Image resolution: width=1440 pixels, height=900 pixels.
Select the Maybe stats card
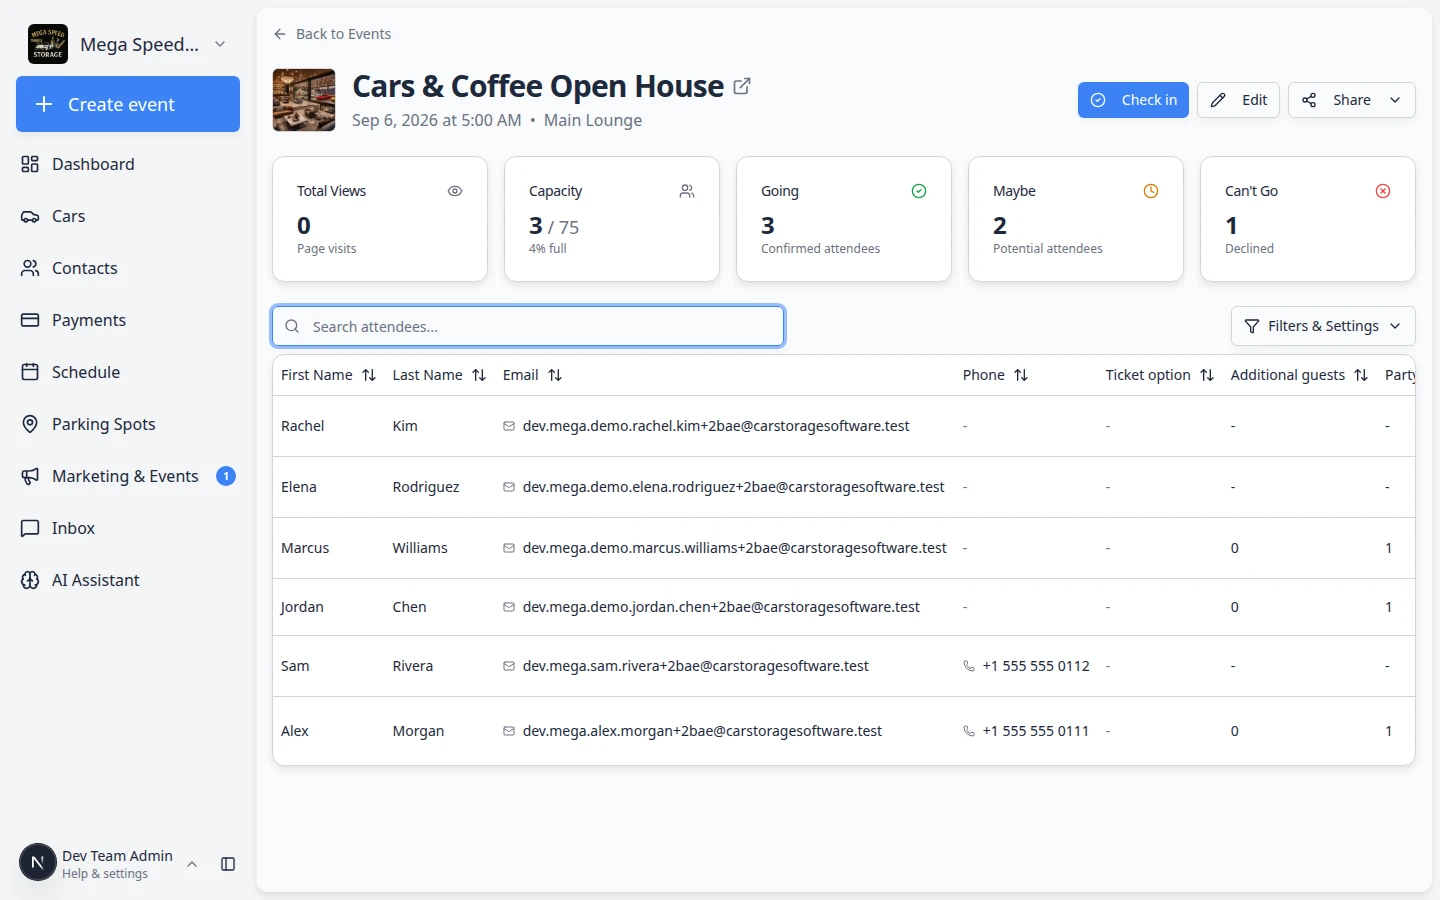1076,219
